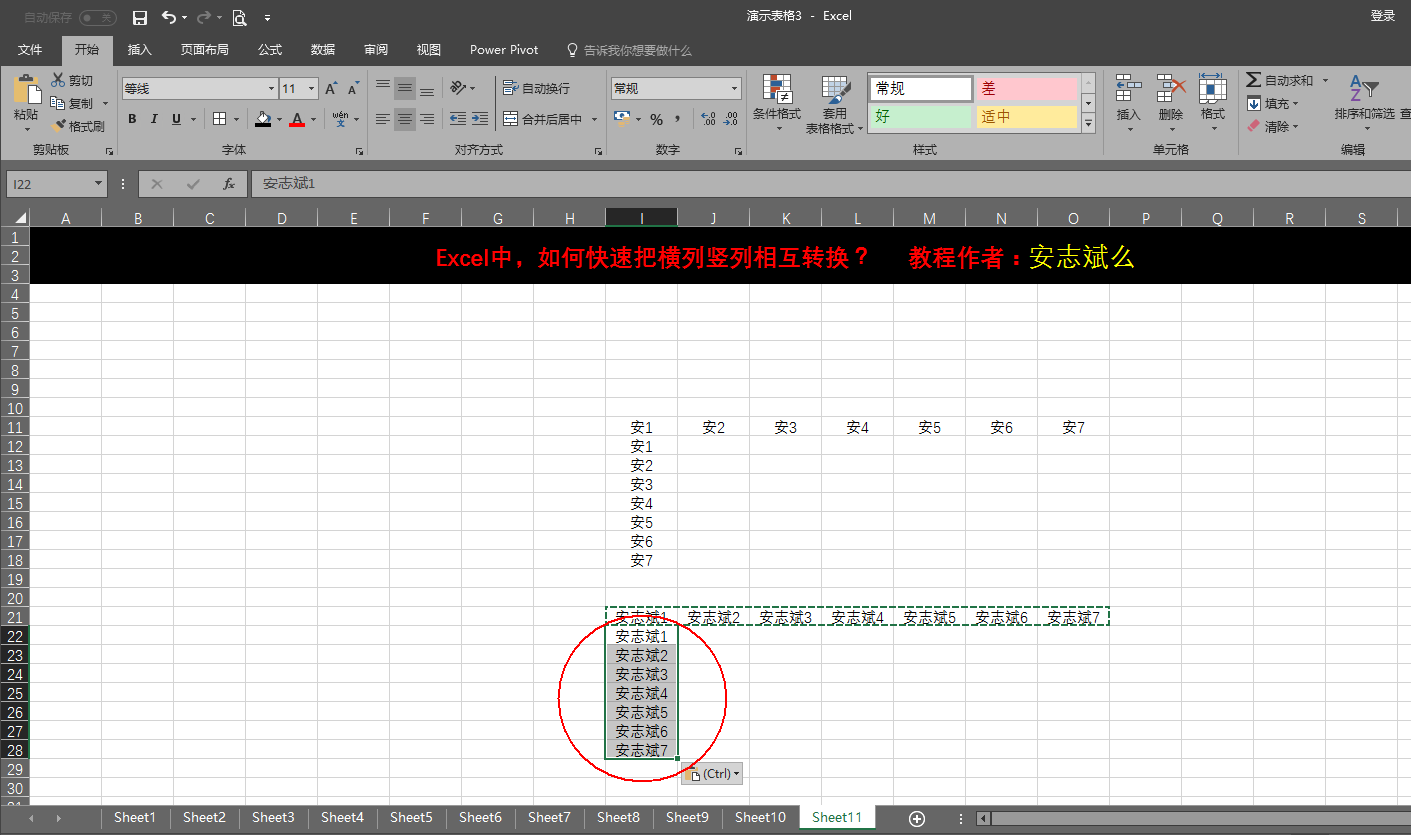Open Conditional Formatting (条件格式)

pos(777,100)
